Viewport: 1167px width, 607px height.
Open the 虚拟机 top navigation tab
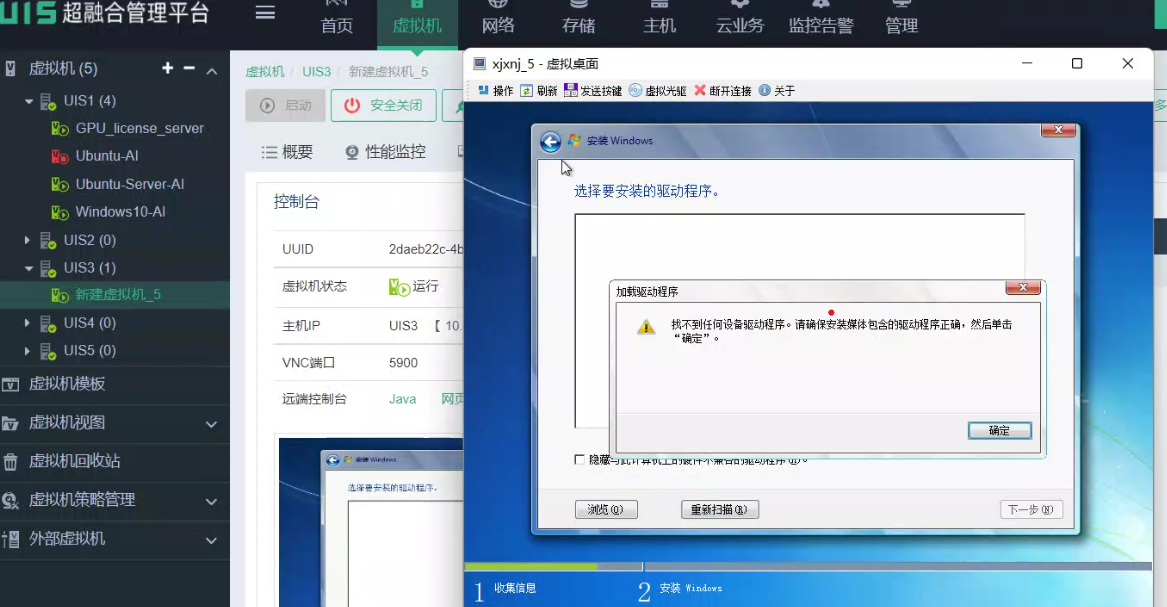tap(417, 25)
